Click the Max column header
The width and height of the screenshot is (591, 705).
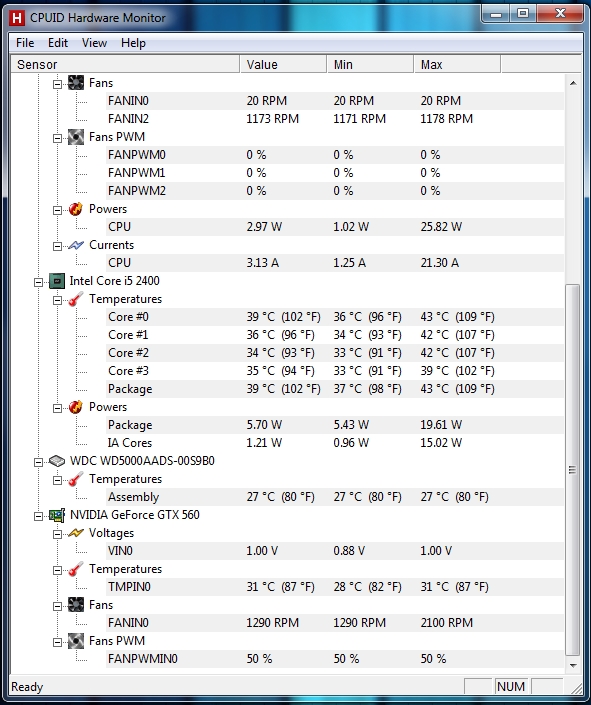pos(457,65)
